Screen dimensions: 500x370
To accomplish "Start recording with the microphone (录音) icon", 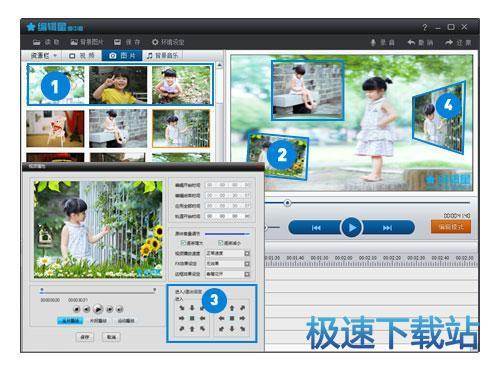I will coord(373,43).
